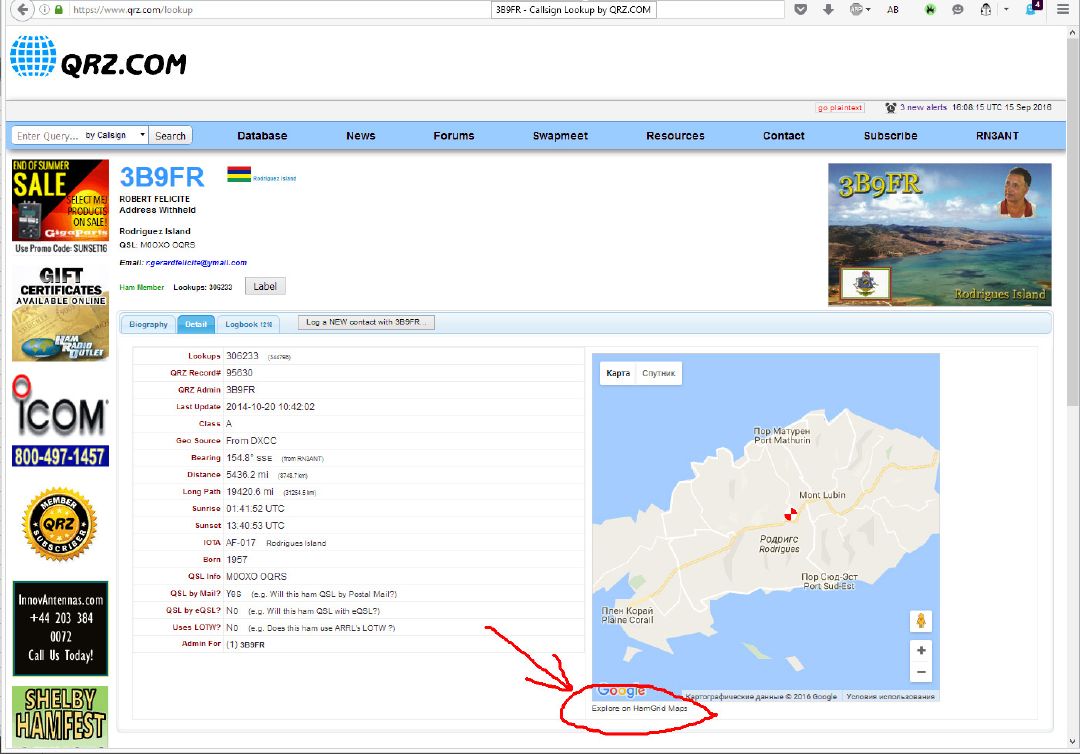Click the green round extension icon
The image size is (1080, 754).
point(931,10)
